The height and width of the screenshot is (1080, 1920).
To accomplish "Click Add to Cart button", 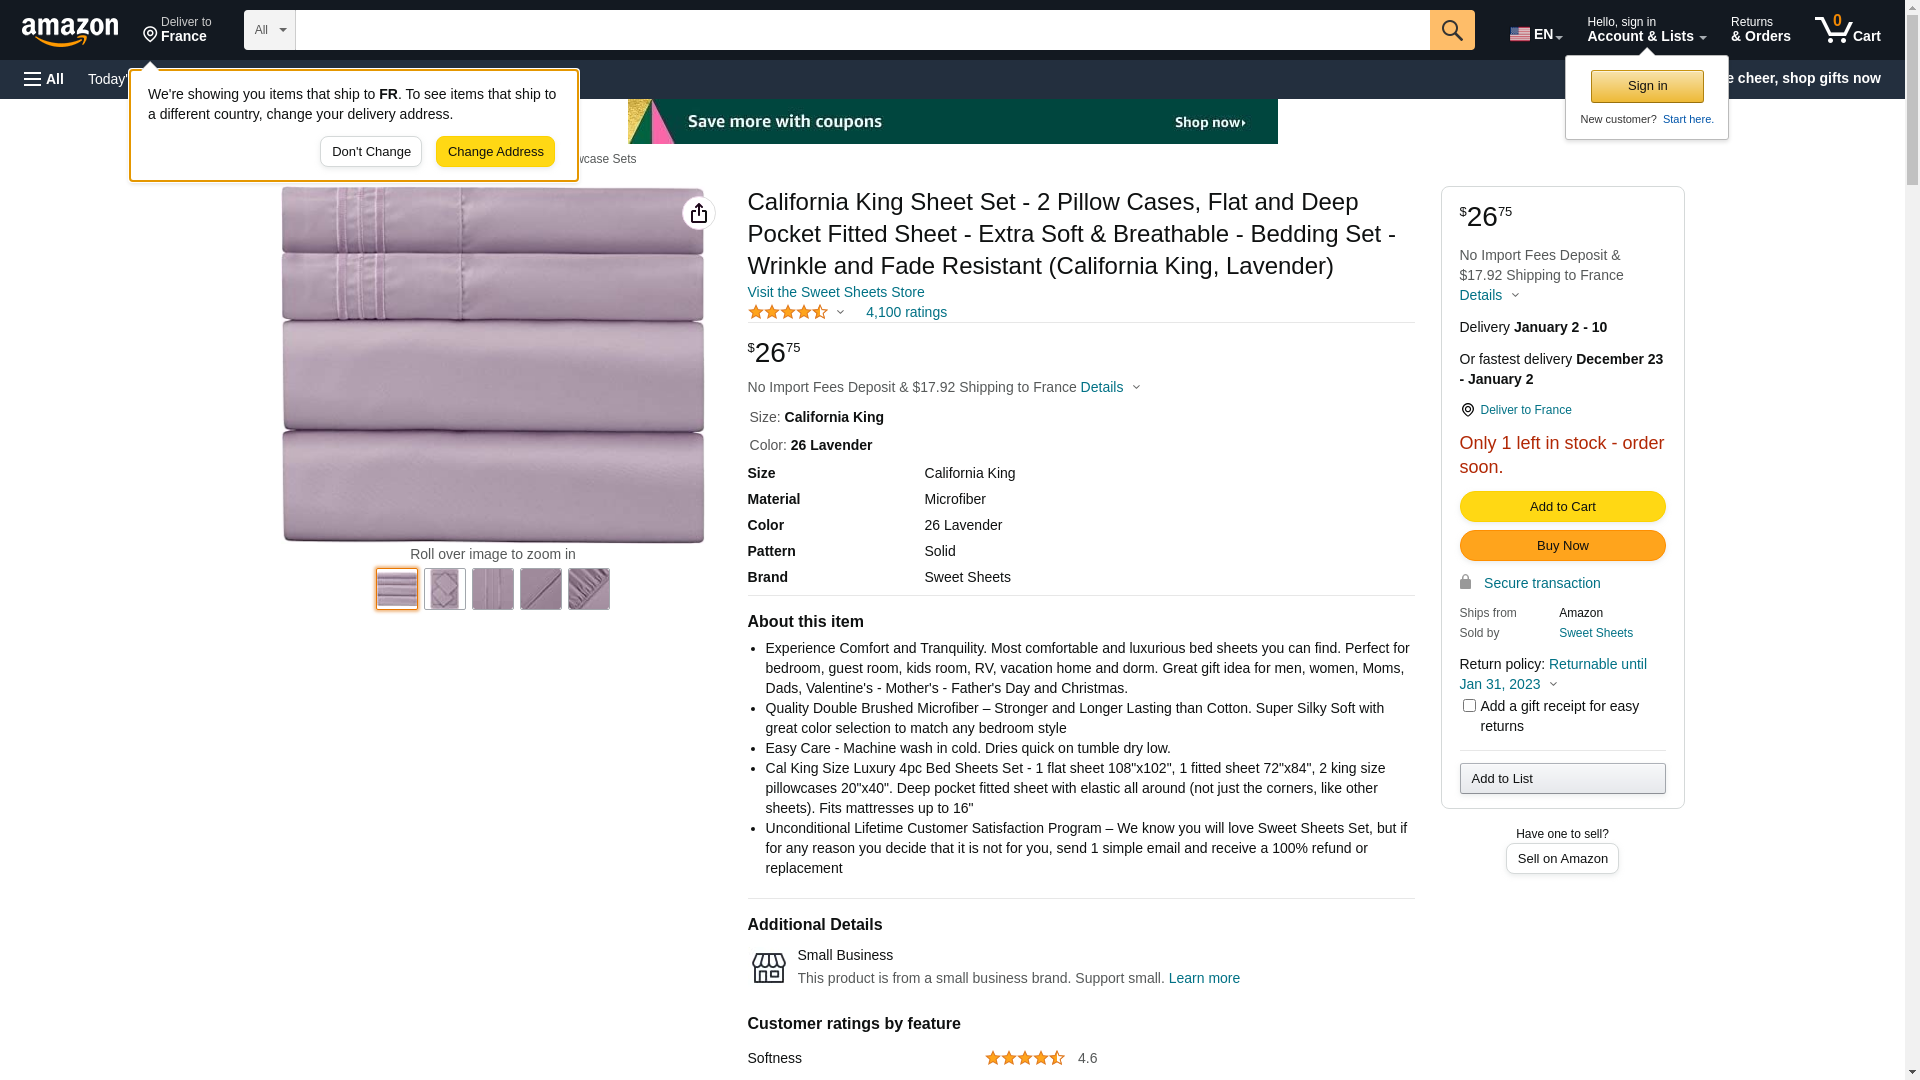I will (x=1562, y=506).
